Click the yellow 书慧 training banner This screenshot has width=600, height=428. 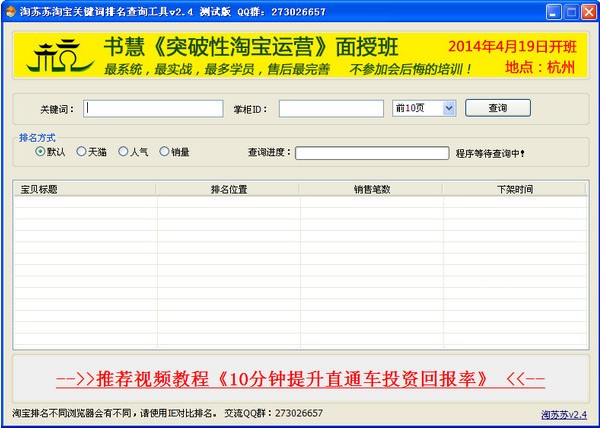301,55
